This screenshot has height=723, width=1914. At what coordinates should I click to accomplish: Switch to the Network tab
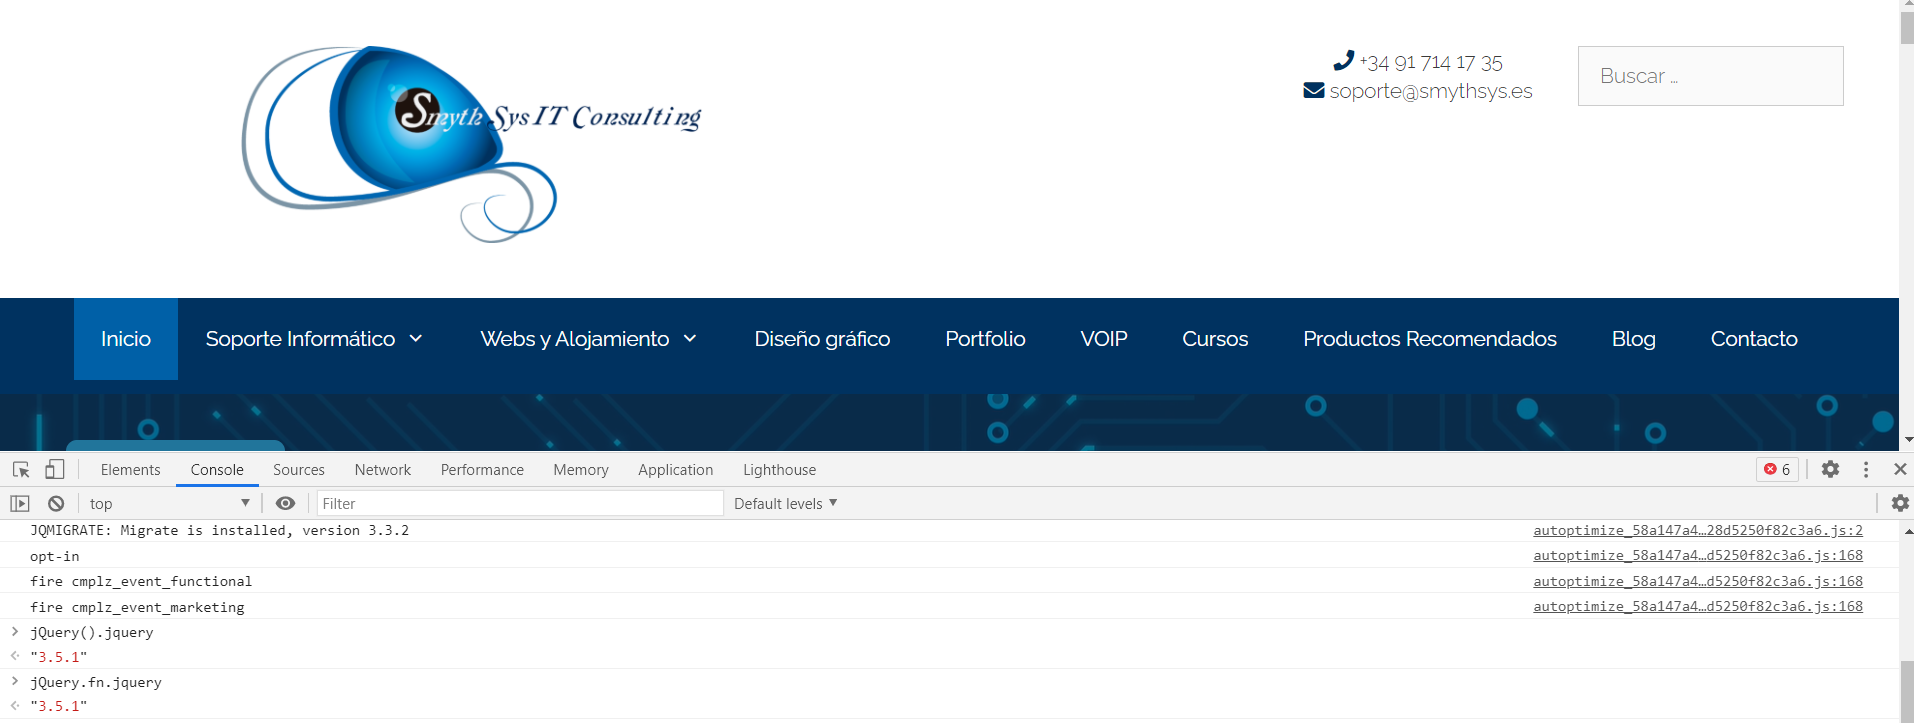tap(382, 470)
